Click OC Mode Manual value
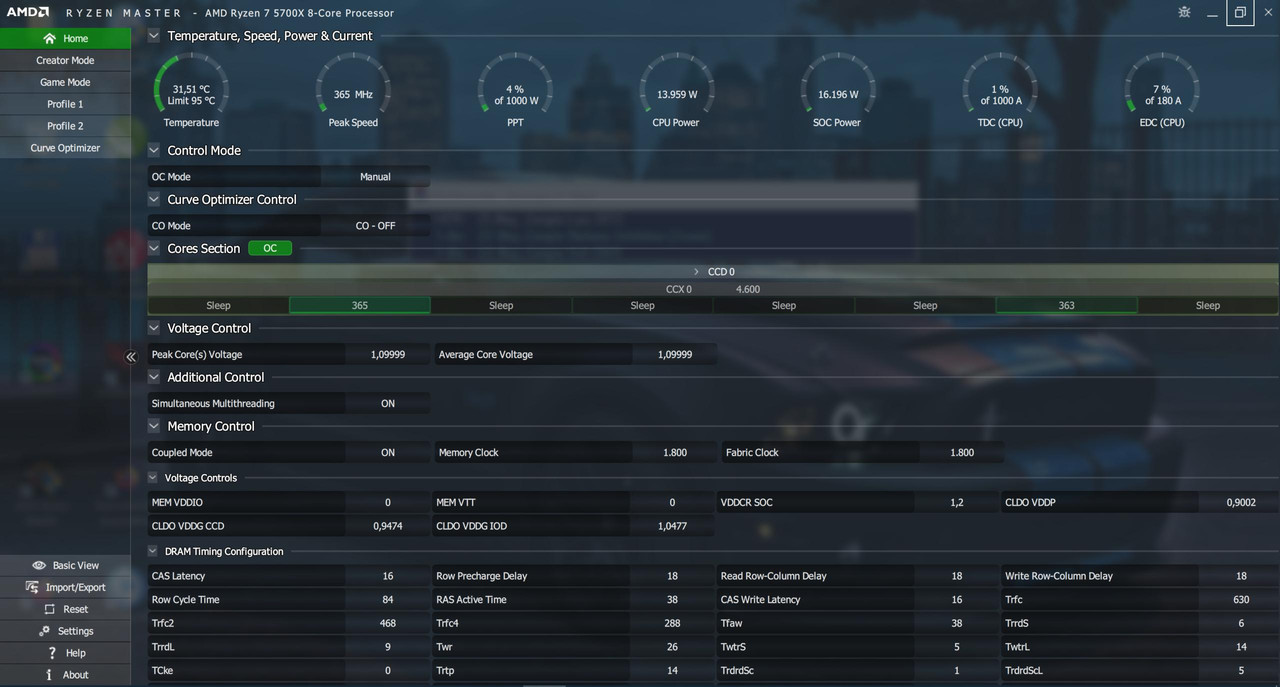 click(375, 177)
